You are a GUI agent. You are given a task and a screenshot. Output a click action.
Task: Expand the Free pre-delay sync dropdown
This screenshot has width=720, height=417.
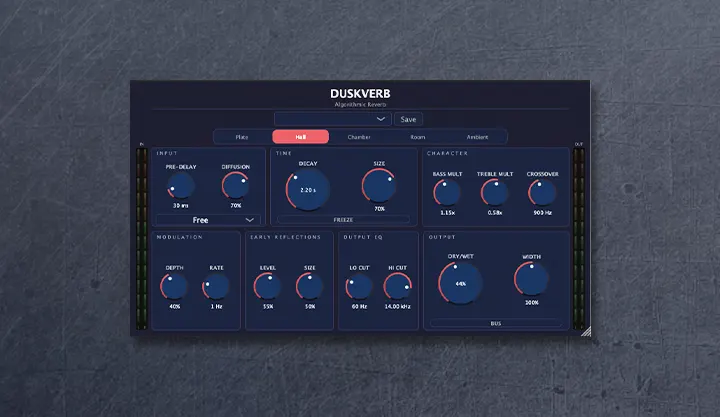(x=208, y=220)
